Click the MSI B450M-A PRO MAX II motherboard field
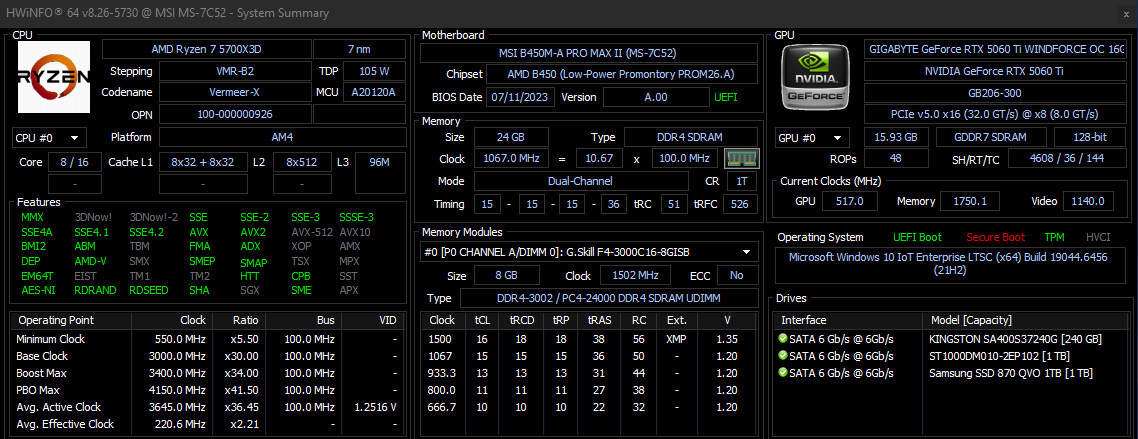This screenshot has width=1138, height=439. click(x=589, y=53)
